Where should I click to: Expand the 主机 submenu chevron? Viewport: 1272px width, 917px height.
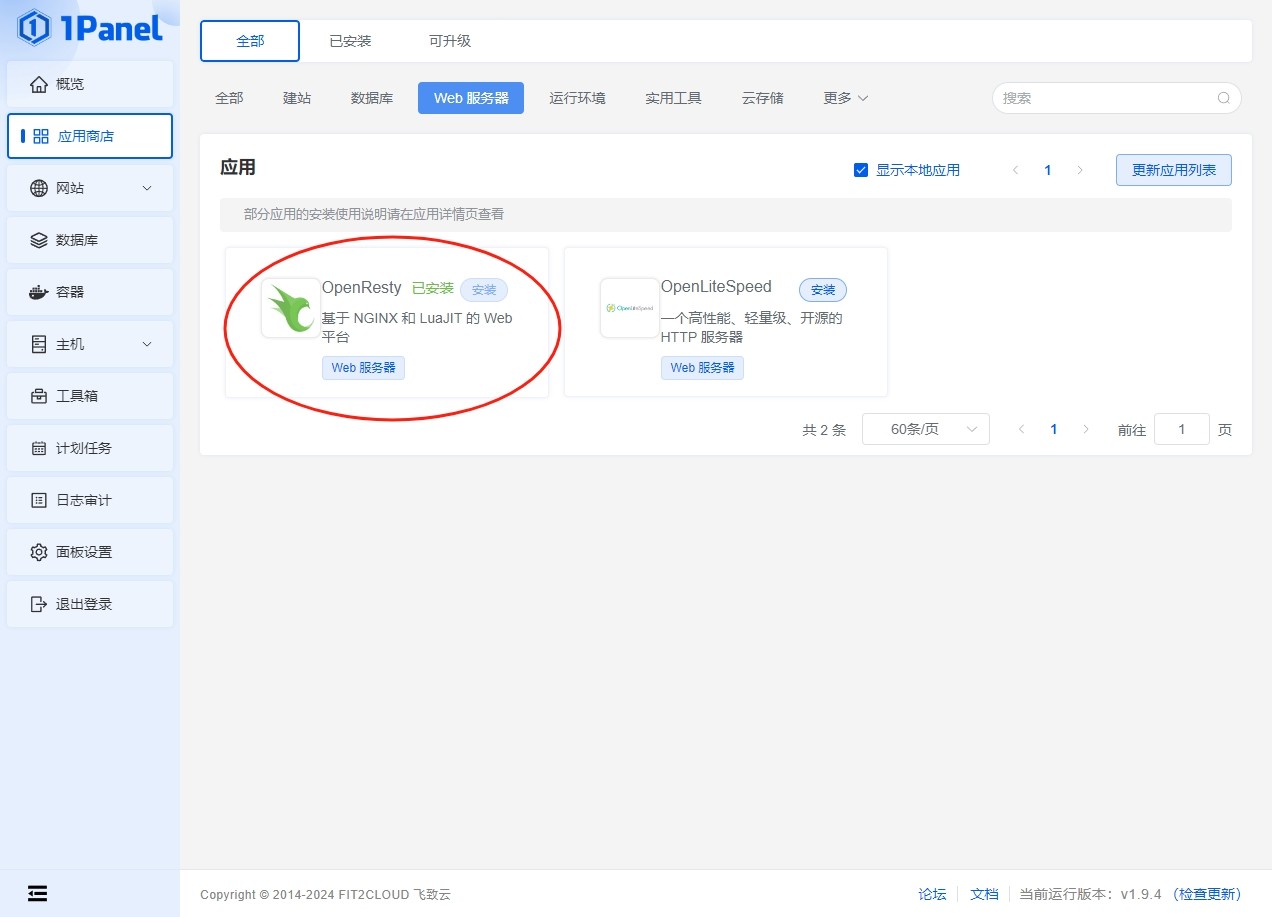[147, 344]
